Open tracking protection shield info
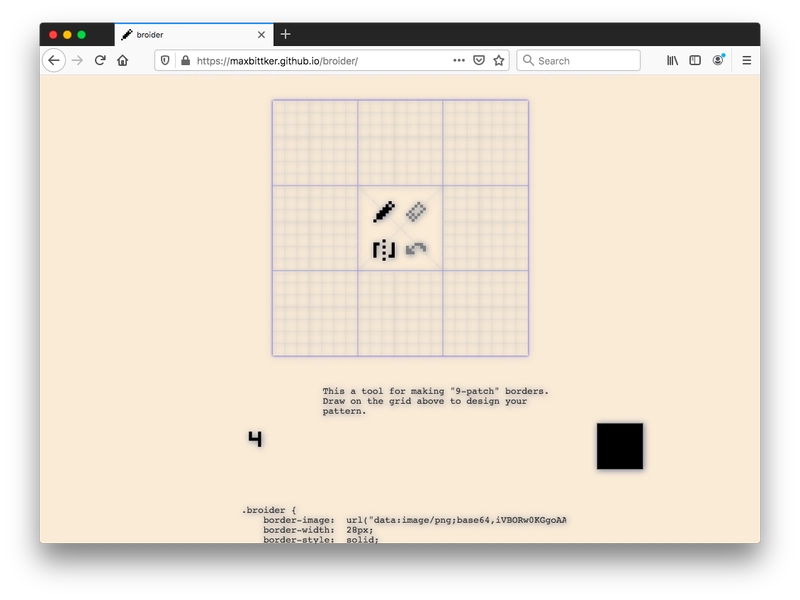This screenshot has height=600, width=800. coord(165,61)
